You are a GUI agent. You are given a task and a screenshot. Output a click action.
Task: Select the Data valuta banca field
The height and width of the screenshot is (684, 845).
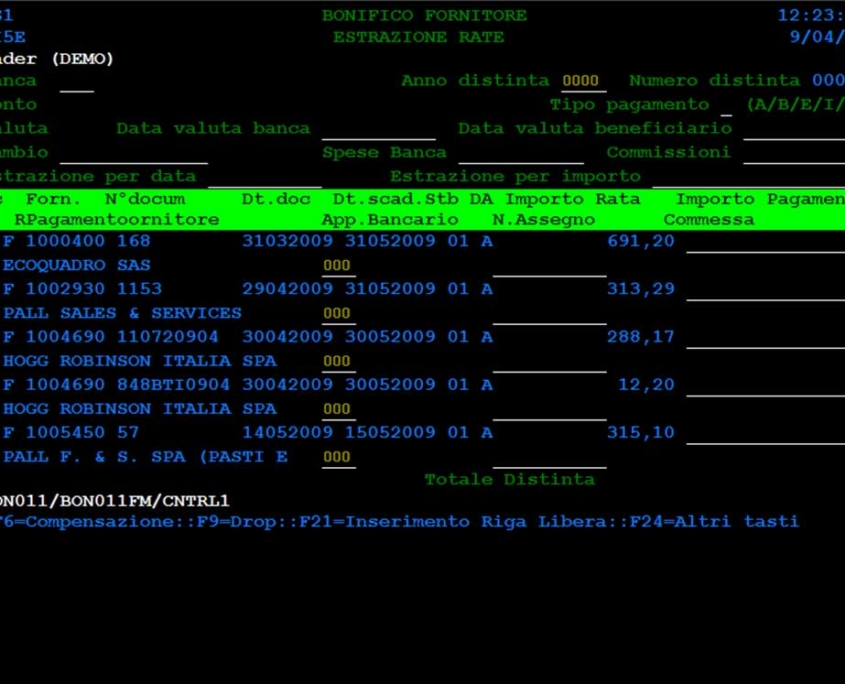point(378,129)
